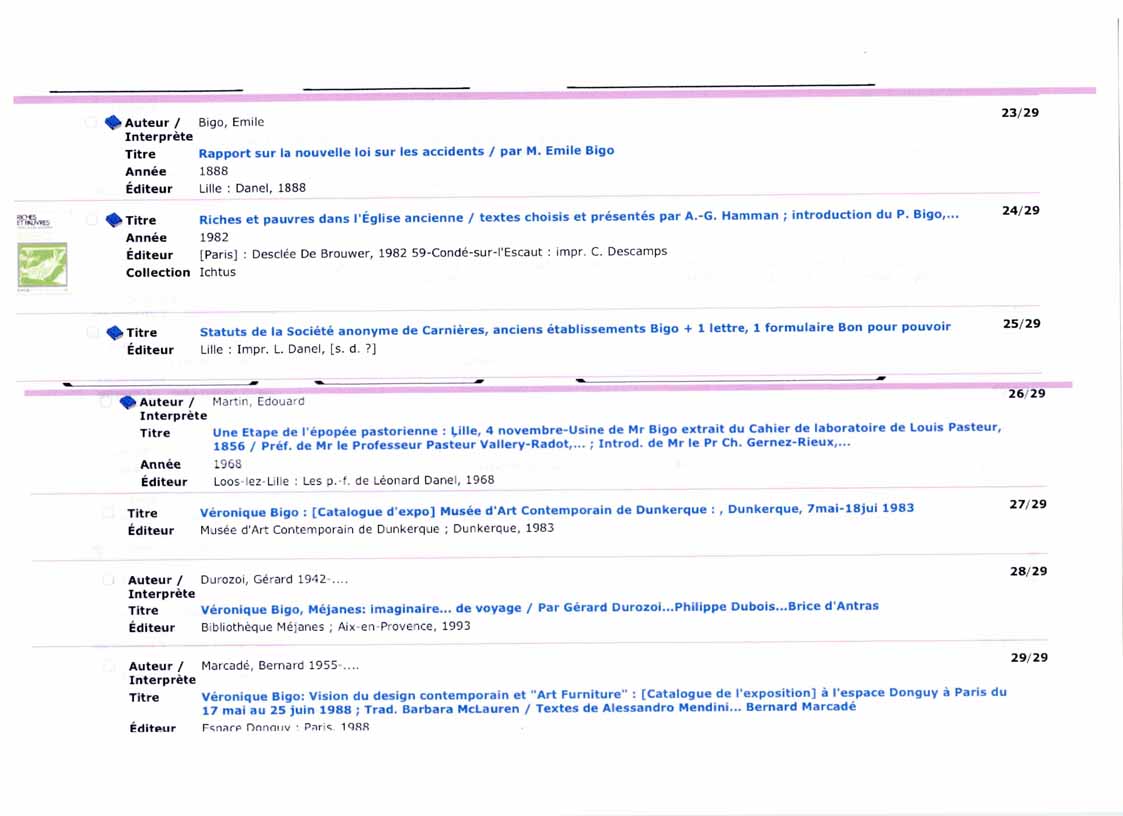1123x816 pixels.
Task: Click author name Martin, Edouard
Action: (258, 401)
